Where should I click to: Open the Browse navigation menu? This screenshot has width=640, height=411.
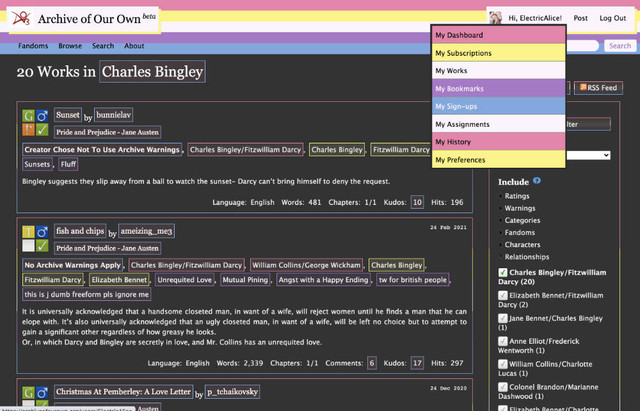coord(70,46)
